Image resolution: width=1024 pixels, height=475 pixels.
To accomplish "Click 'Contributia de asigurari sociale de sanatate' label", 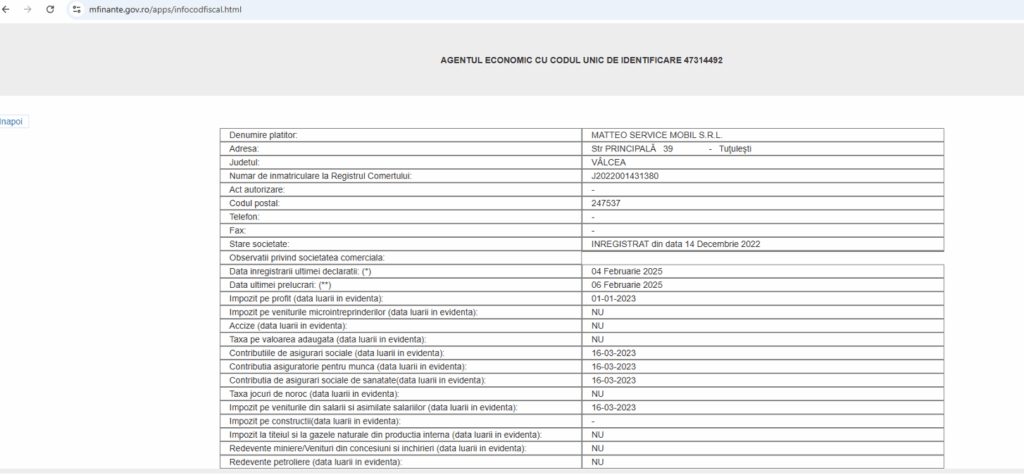I will point(357,380).
